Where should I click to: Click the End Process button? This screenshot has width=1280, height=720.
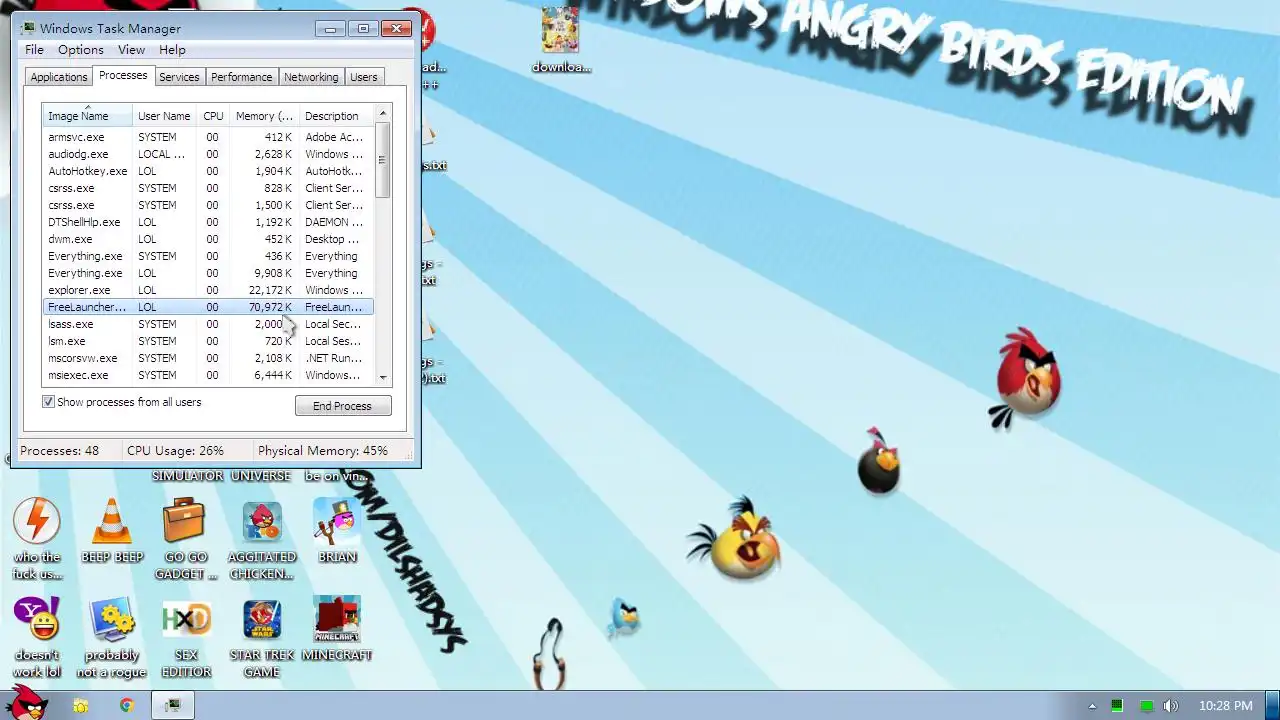343,406
